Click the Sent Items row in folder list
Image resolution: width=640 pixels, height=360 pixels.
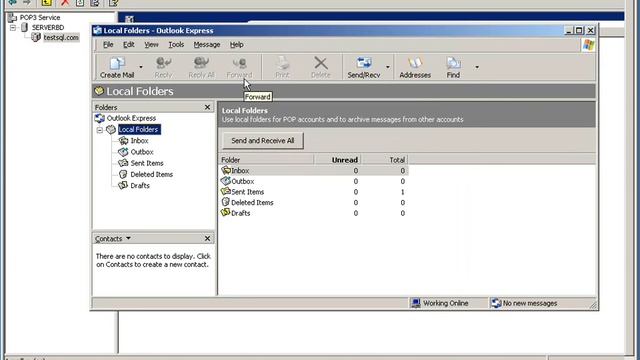[313, 192]
